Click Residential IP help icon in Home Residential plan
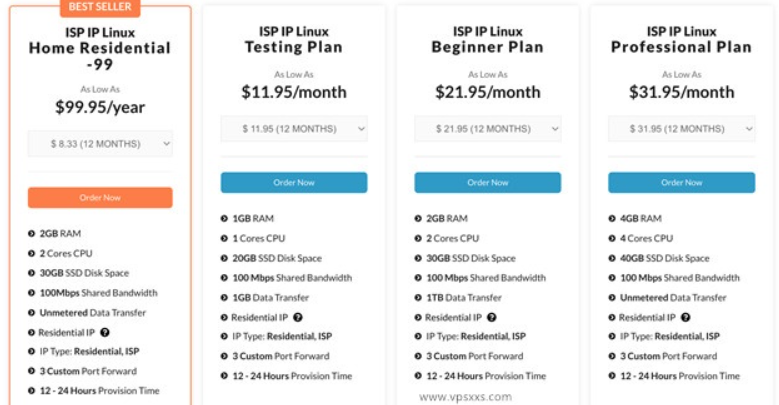 tap(104, 332)
